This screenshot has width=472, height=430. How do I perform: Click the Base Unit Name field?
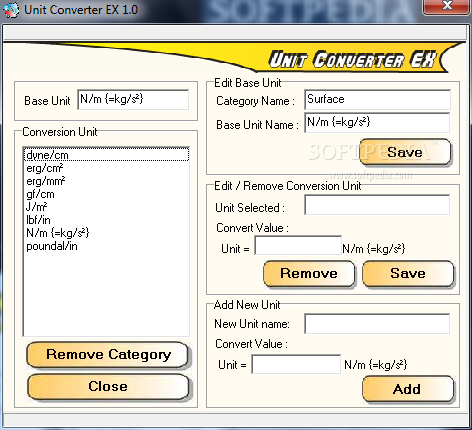point(377,122)
